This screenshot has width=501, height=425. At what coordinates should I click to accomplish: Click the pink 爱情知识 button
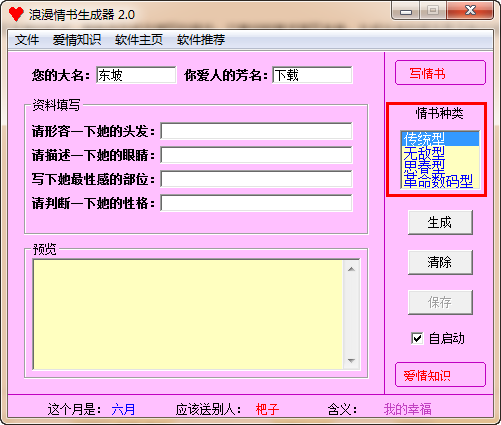point(440,375)
